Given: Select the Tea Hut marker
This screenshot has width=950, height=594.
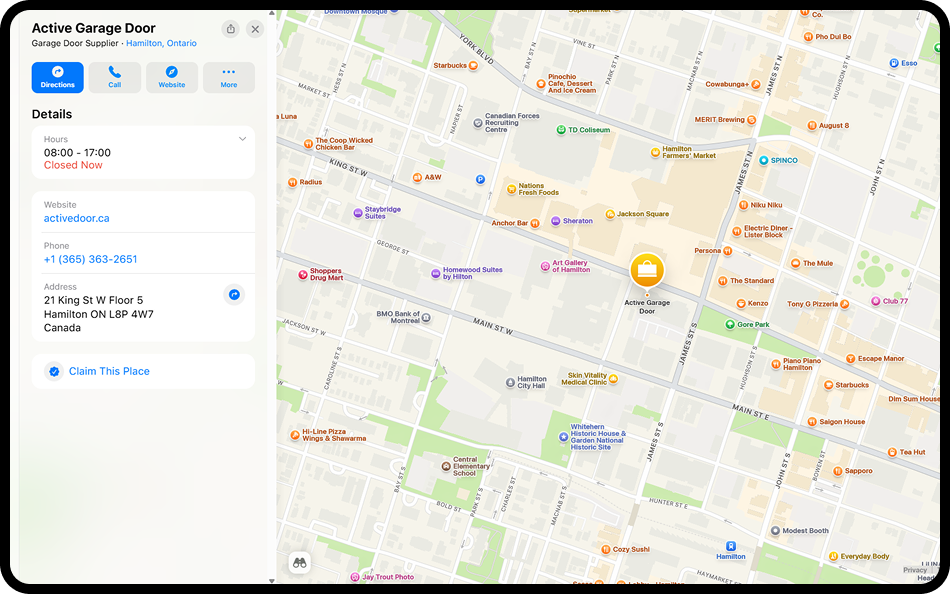Looking at the screenshot, I should tap(892, 452).
